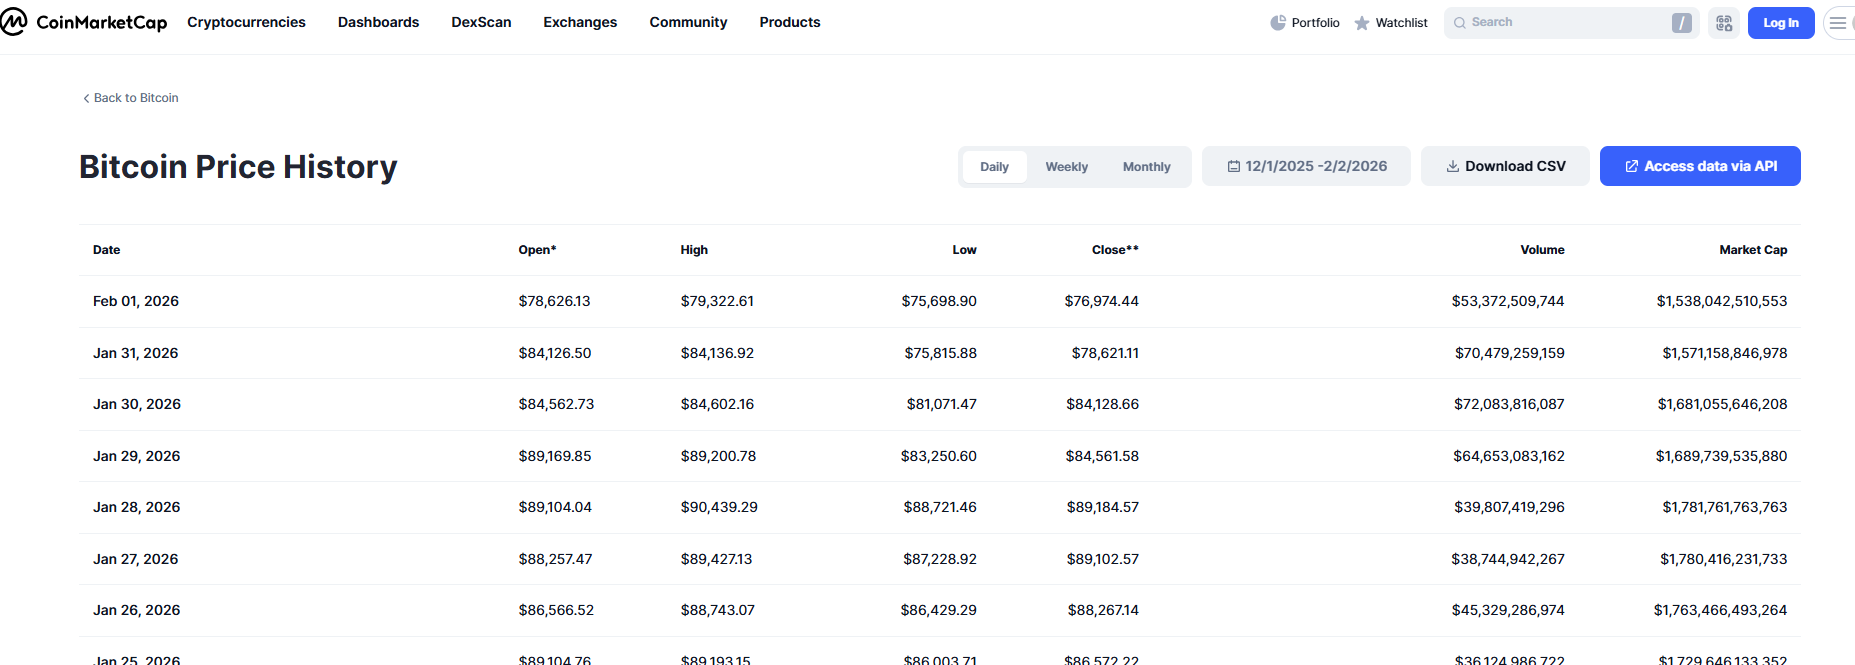Expand the Cryptocurrencies nav menu
1855x665 pixels.
coord(246,22)
